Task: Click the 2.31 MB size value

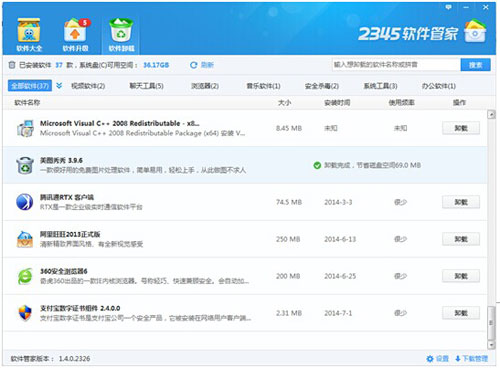Action: (289, 313)
